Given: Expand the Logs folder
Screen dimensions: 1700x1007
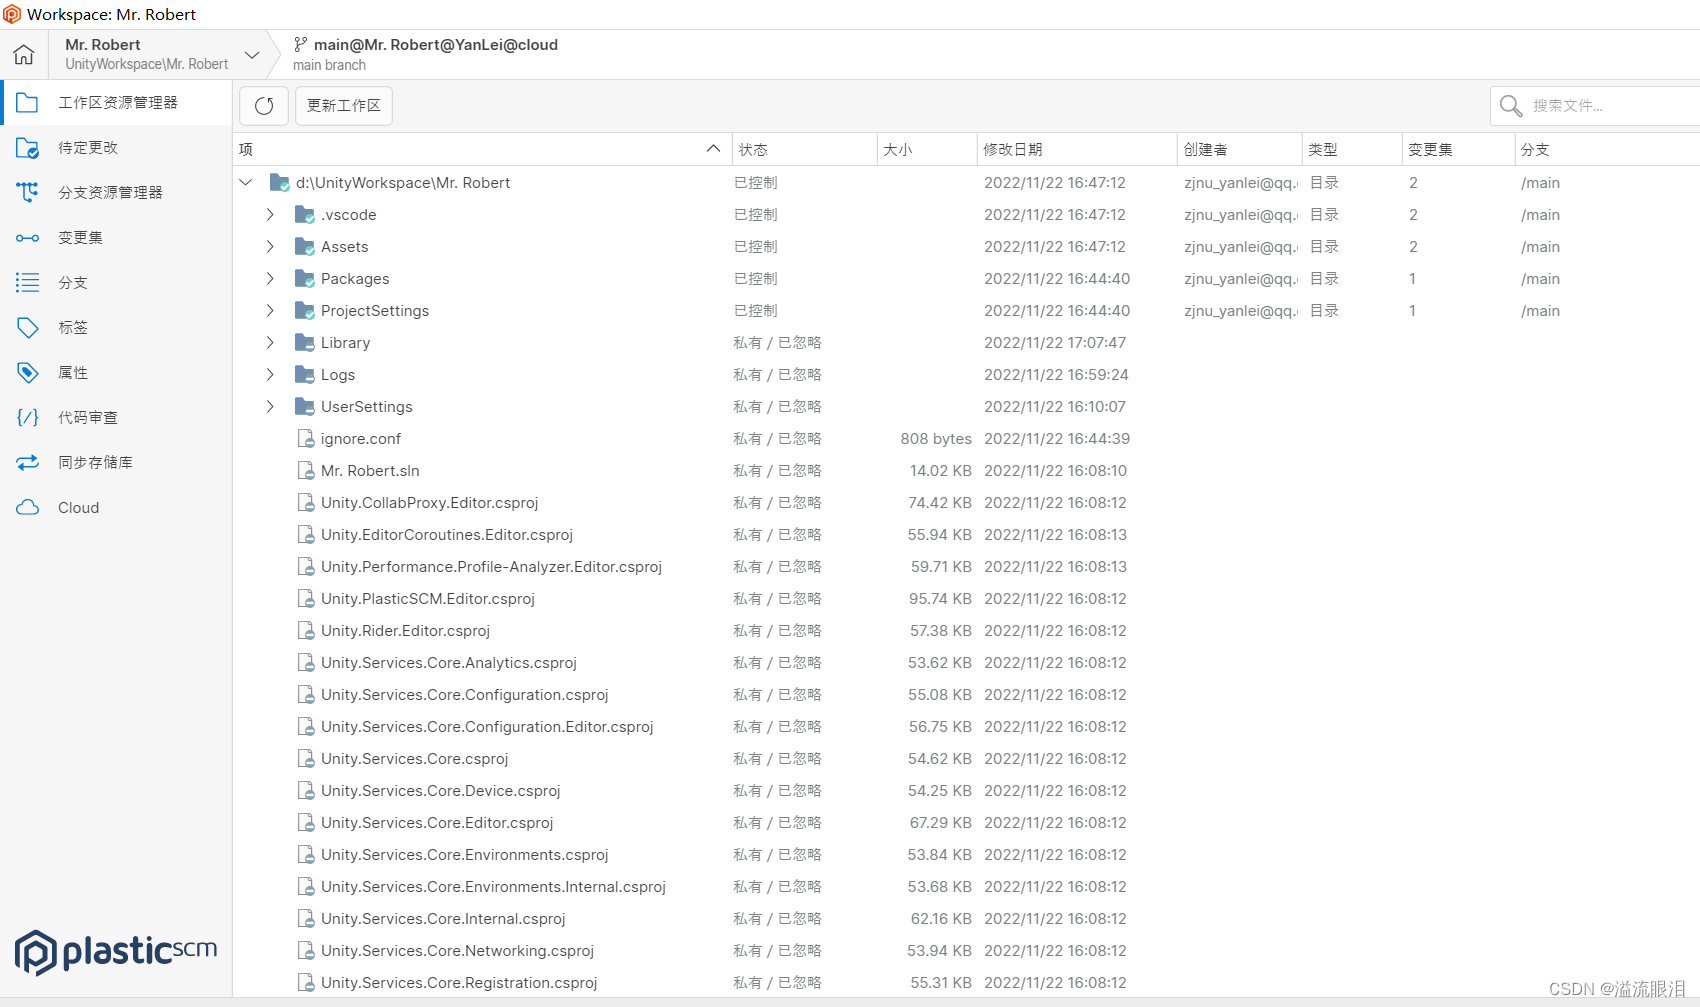Looking at the screenshot, I should (x=270, y=375).
